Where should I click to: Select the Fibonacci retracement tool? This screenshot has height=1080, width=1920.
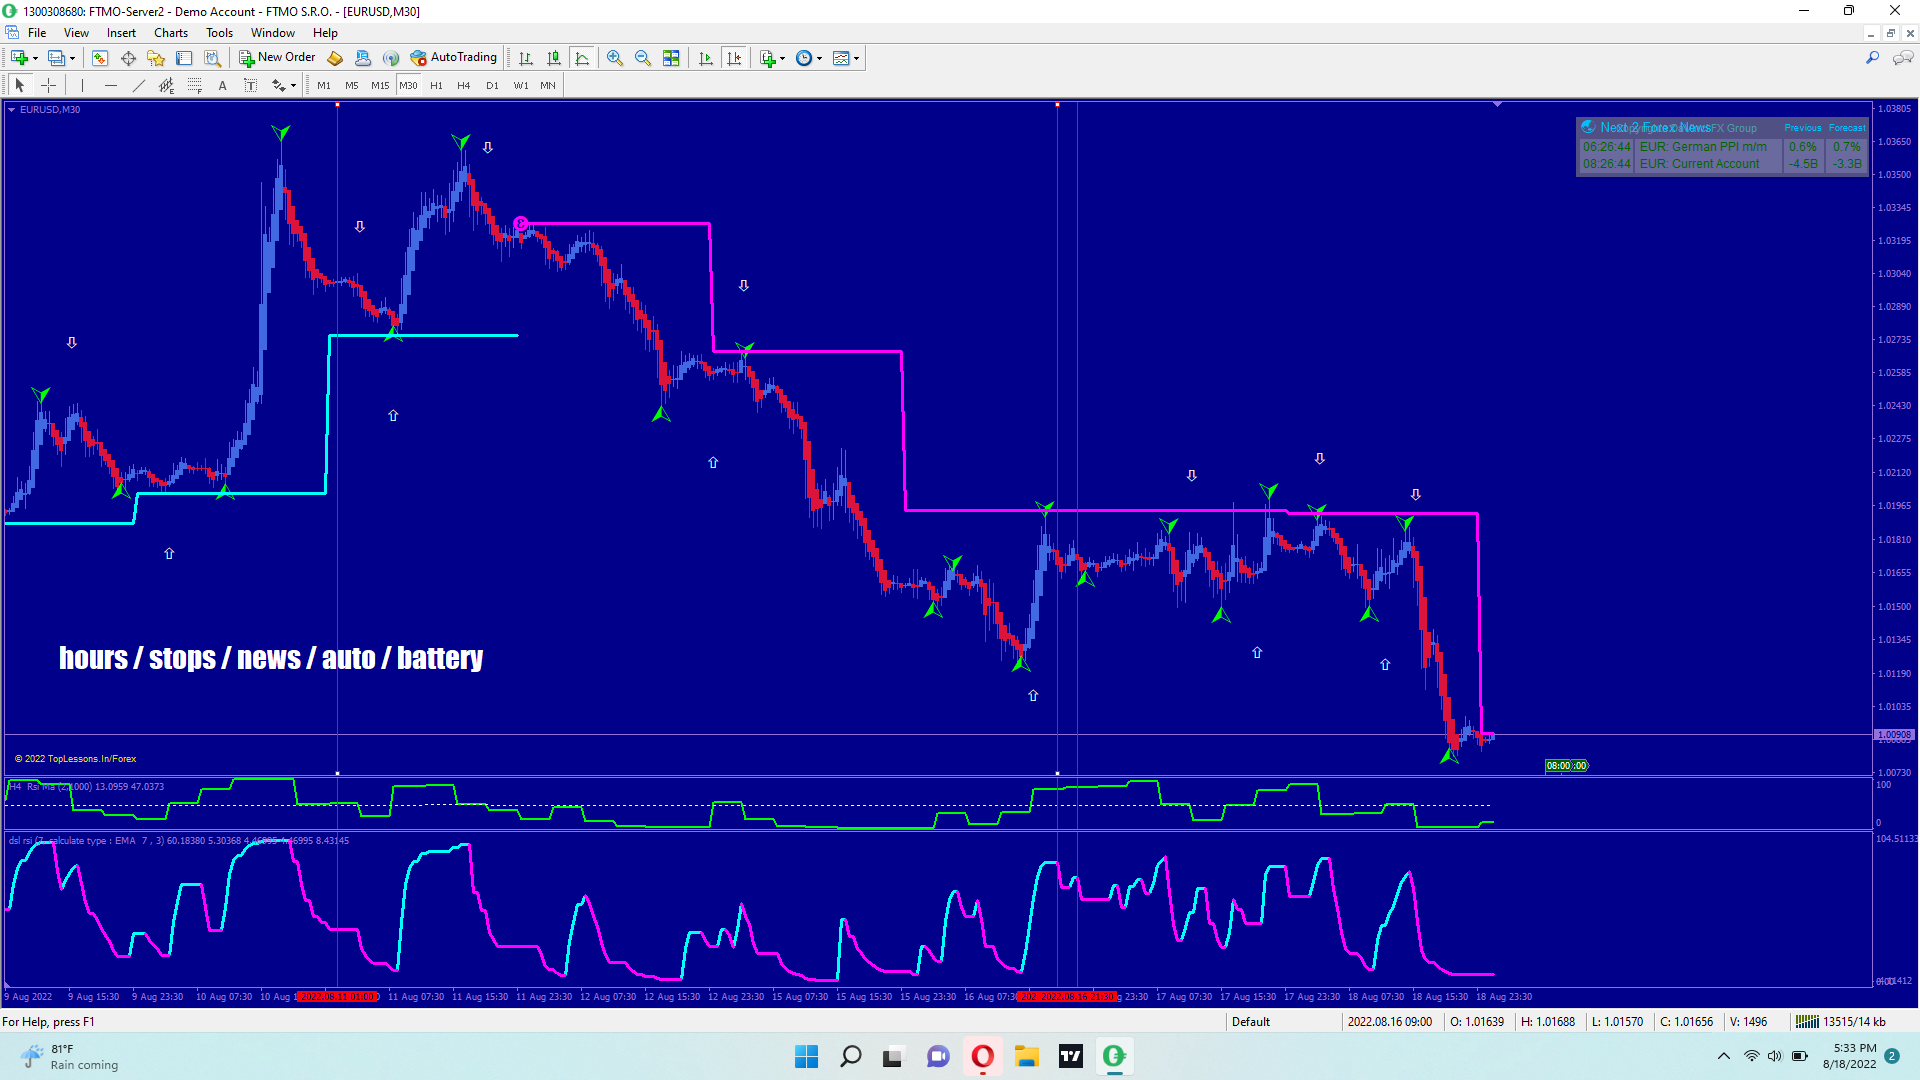point(195,86)
